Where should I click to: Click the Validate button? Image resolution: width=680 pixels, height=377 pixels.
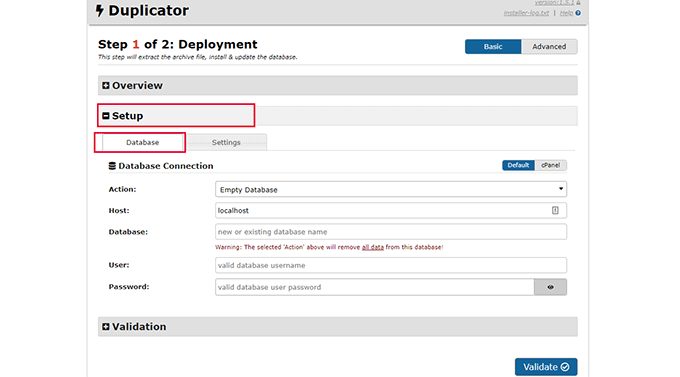click(x=546, y=367)
